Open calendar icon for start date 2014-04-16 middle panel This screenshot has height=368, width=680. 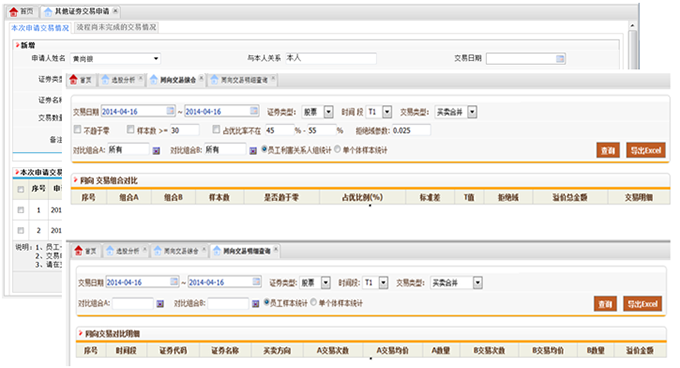point(170,111)
